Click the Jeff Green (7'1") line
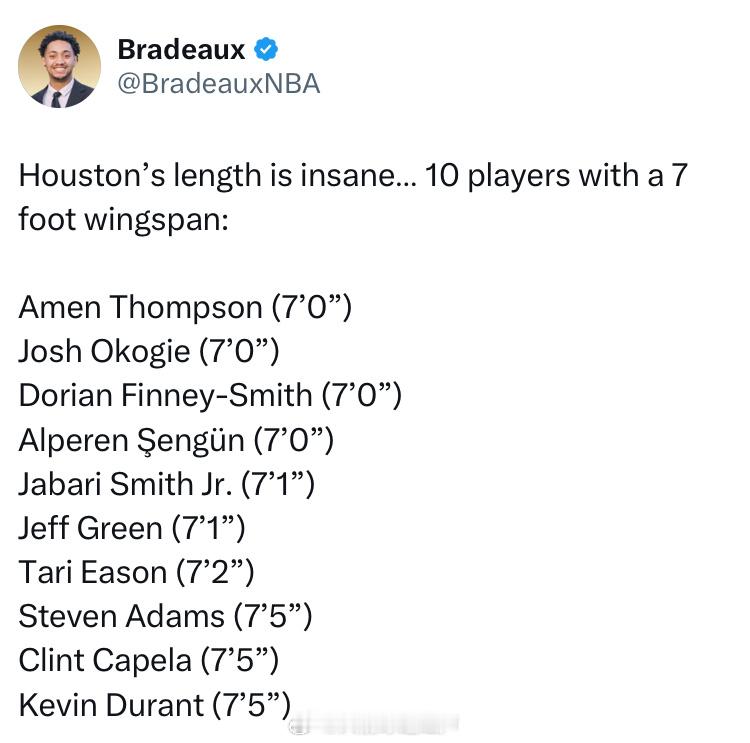The image size is (750, 743). (132, 529)
